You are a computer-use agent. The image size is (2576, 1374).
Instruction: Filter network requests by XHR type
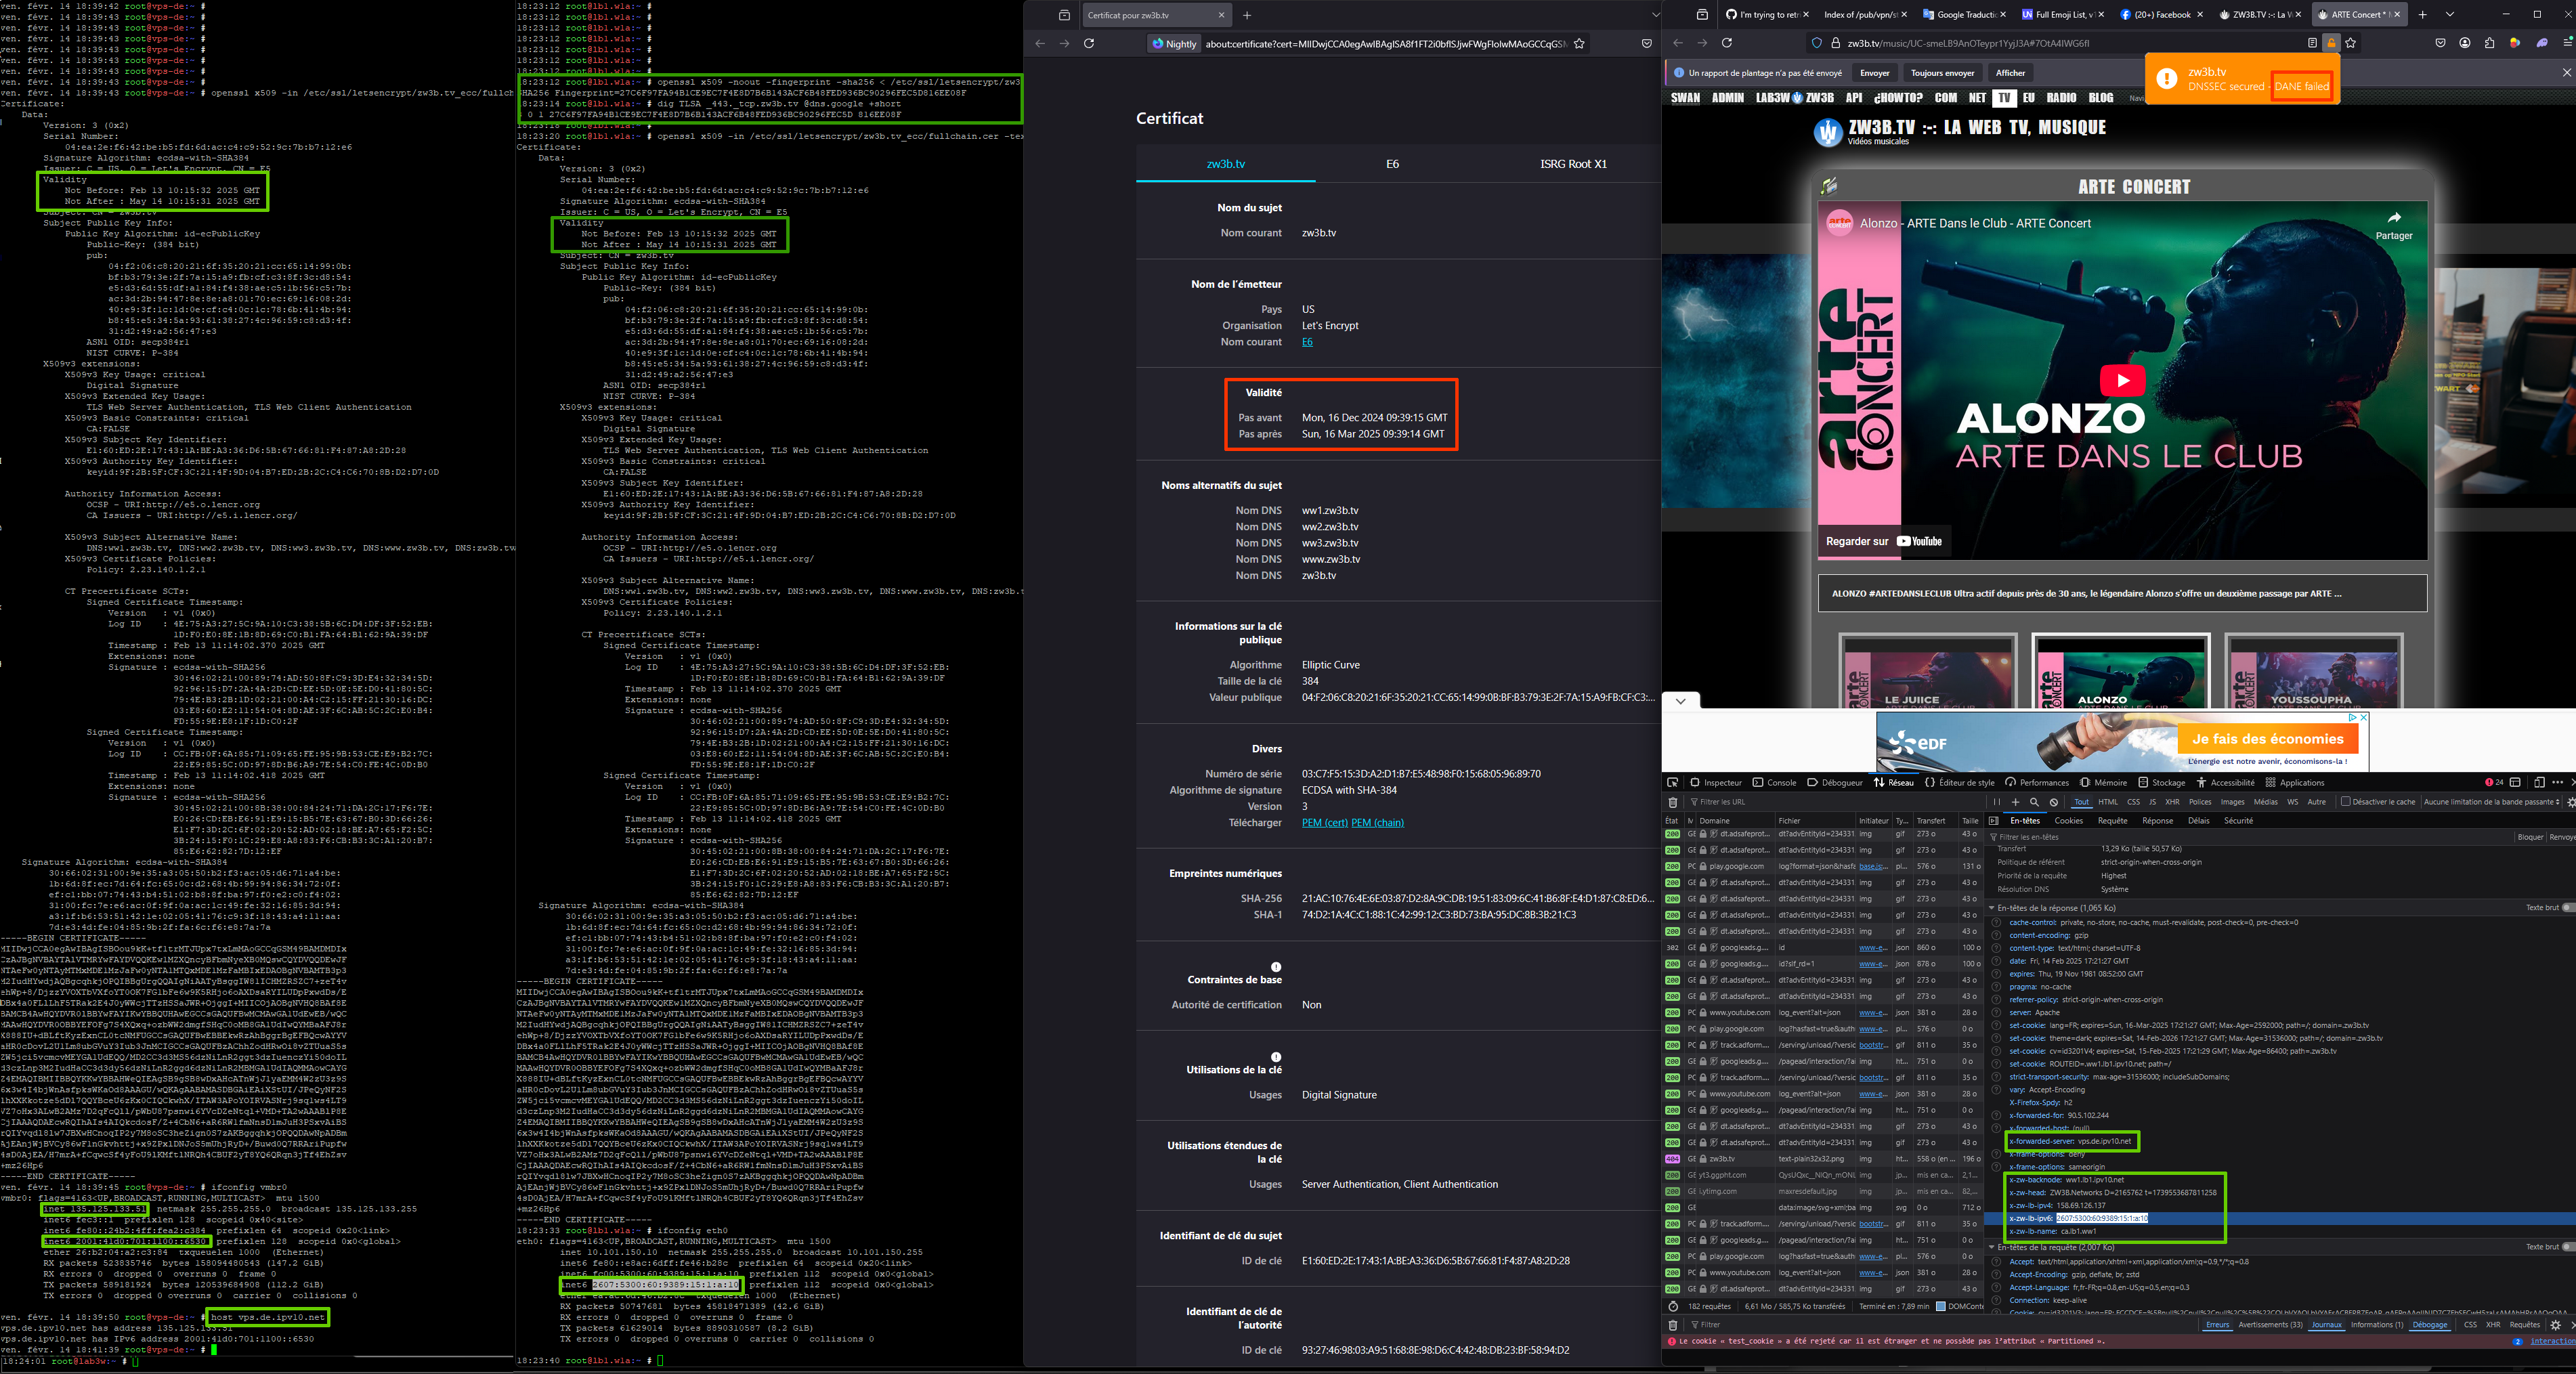pyautogui.click(x=2172, y=802)
